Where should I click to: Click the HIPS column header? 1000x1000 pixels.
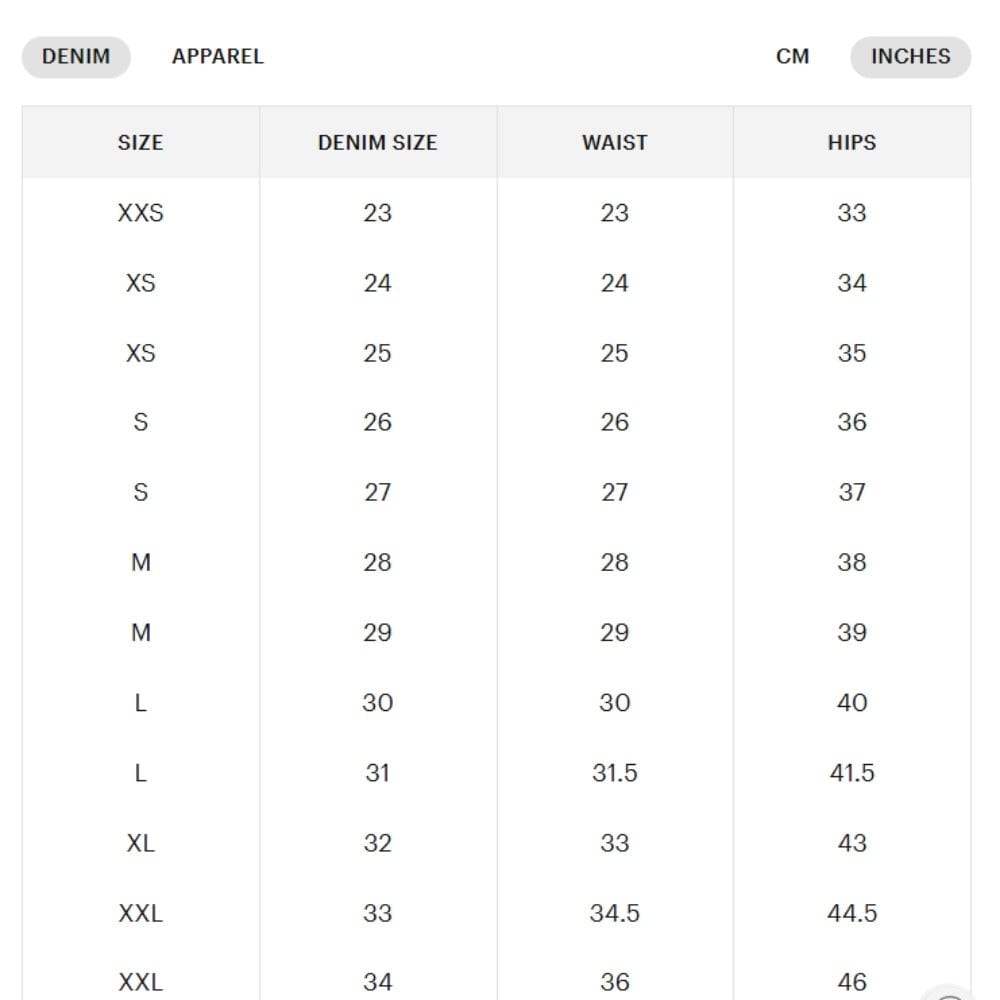pos(851,143)
